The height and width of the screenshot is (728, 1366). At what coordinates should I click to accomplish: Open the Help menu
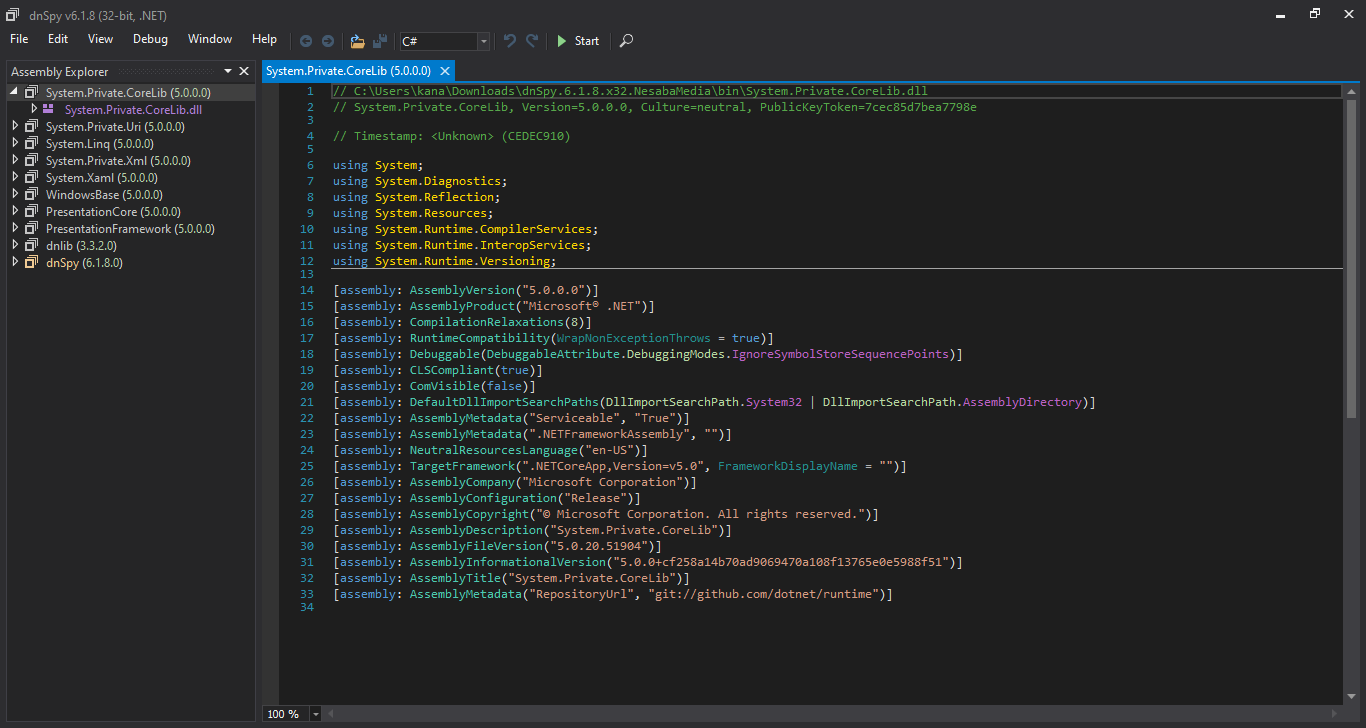[265, 39]
